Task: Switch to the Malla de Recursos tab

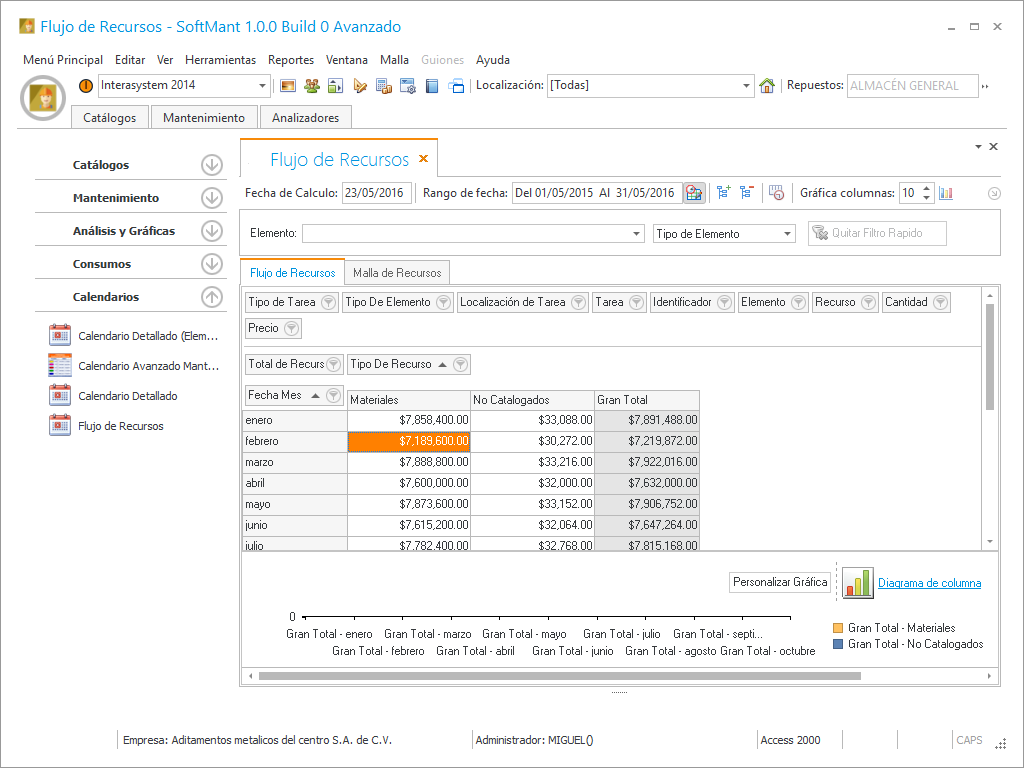Action: [397, 272]
